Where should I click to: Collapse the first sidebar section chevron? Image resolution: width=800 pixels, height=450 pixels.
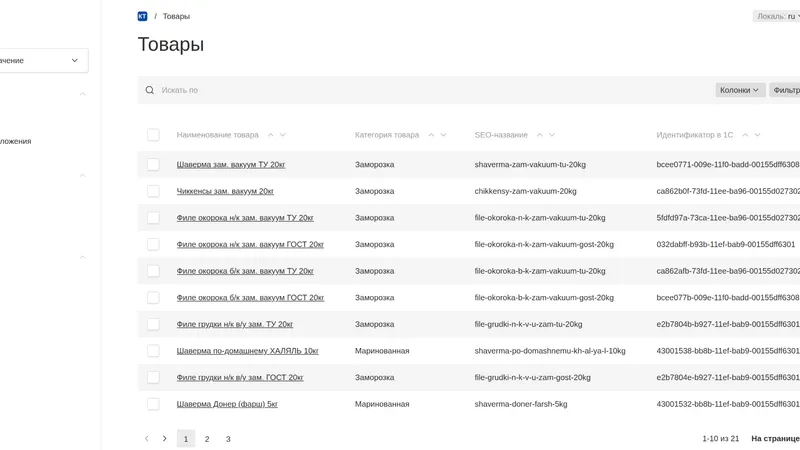[x=82, y=94]
